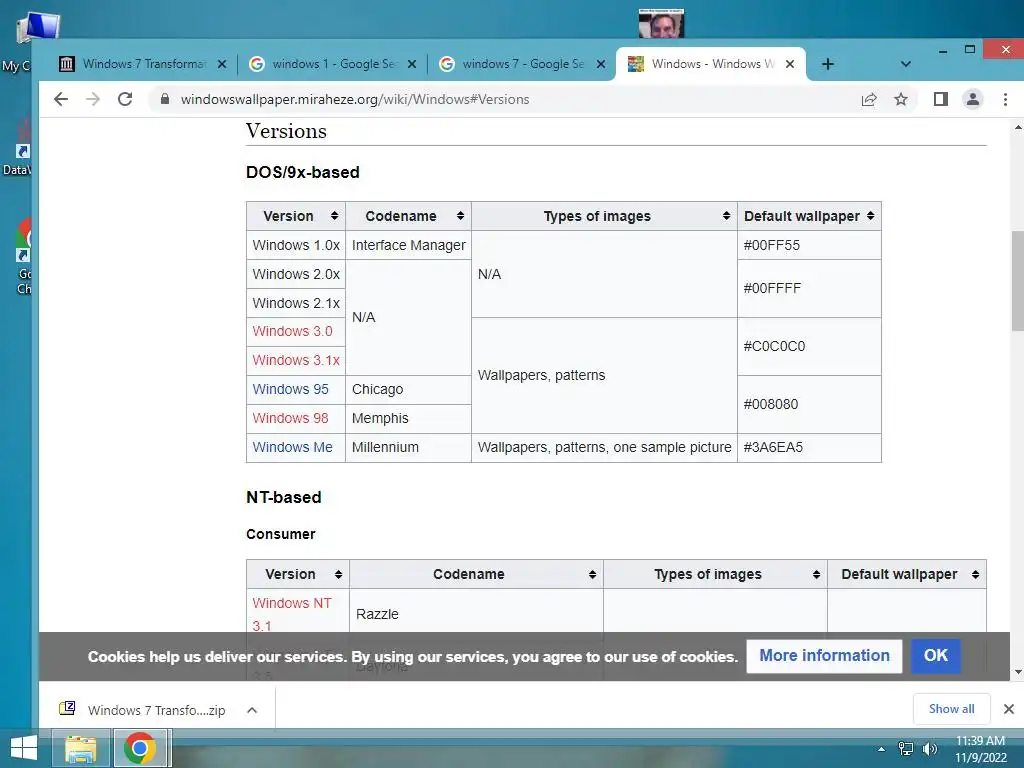Image resolution: width=1024 pixels, height=768 pixels.
Task: Sort Consumer table by Default wallpaper
Action: (x=906, y=574)
